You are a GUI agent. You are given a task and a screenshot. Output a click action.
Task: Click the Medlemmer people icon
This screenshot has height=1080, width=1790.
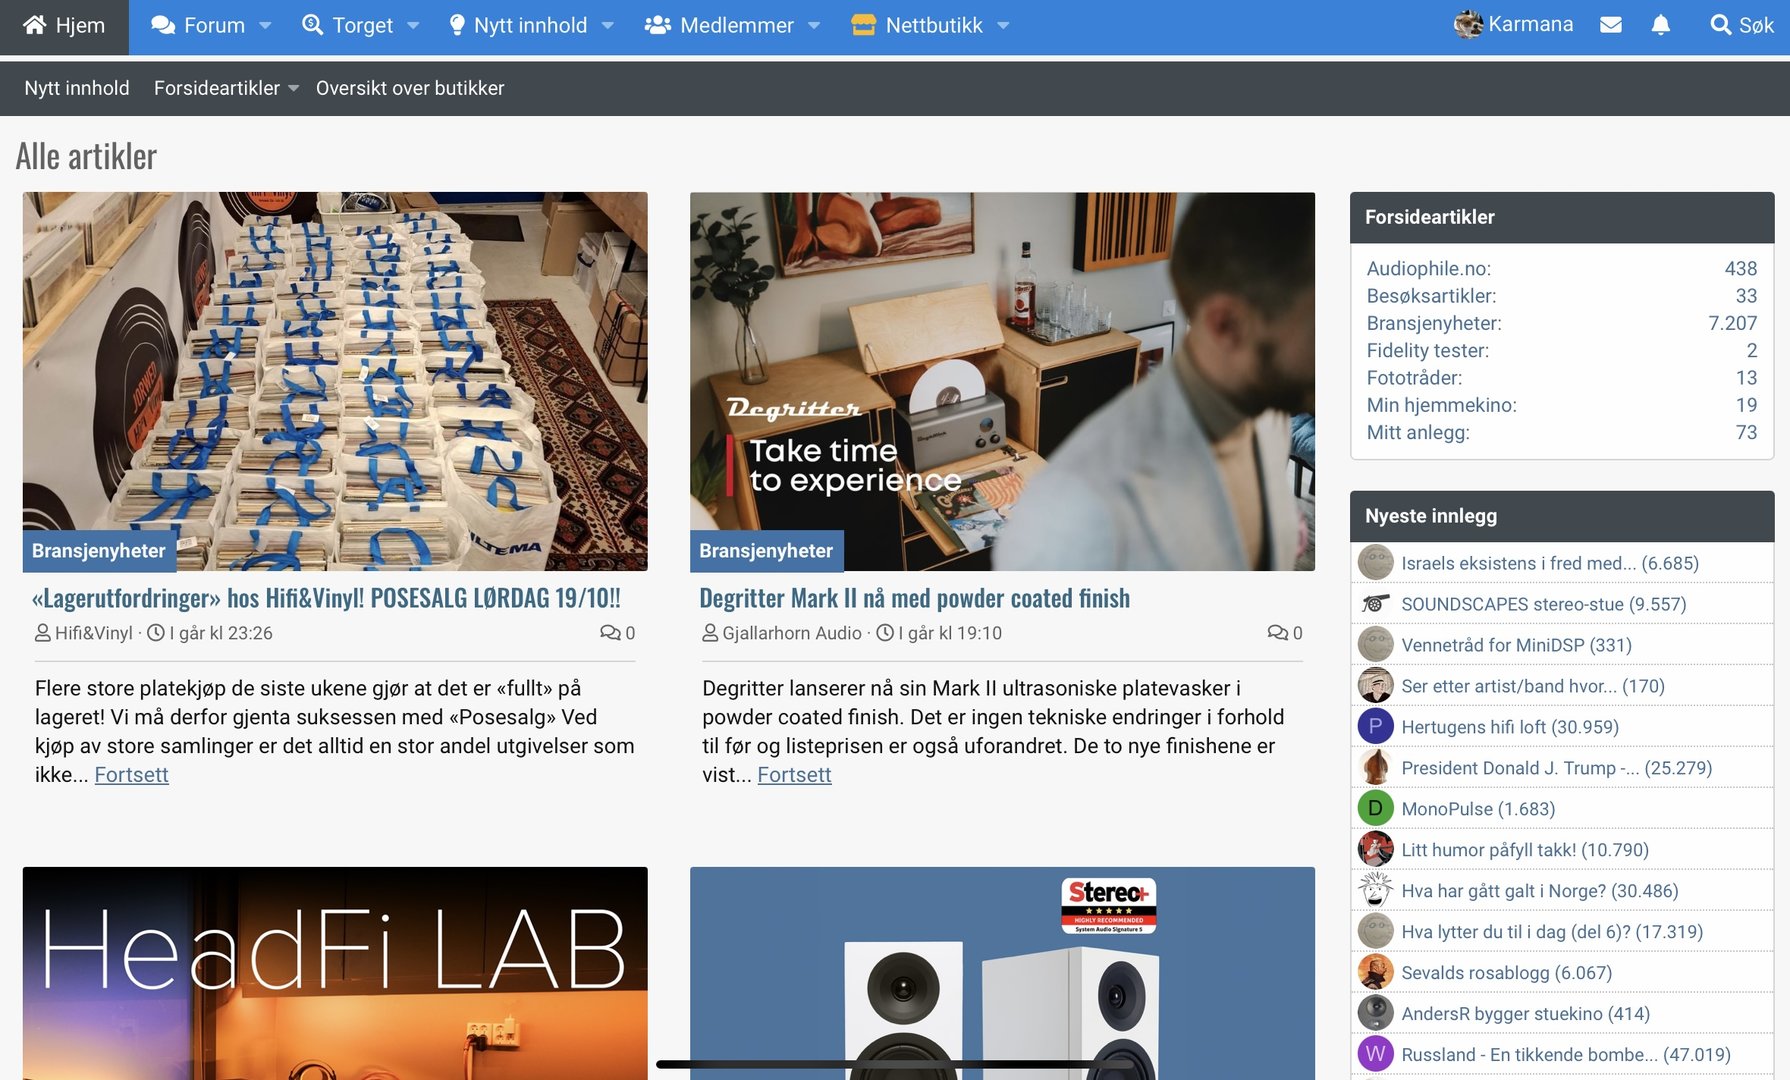(657, 25)
